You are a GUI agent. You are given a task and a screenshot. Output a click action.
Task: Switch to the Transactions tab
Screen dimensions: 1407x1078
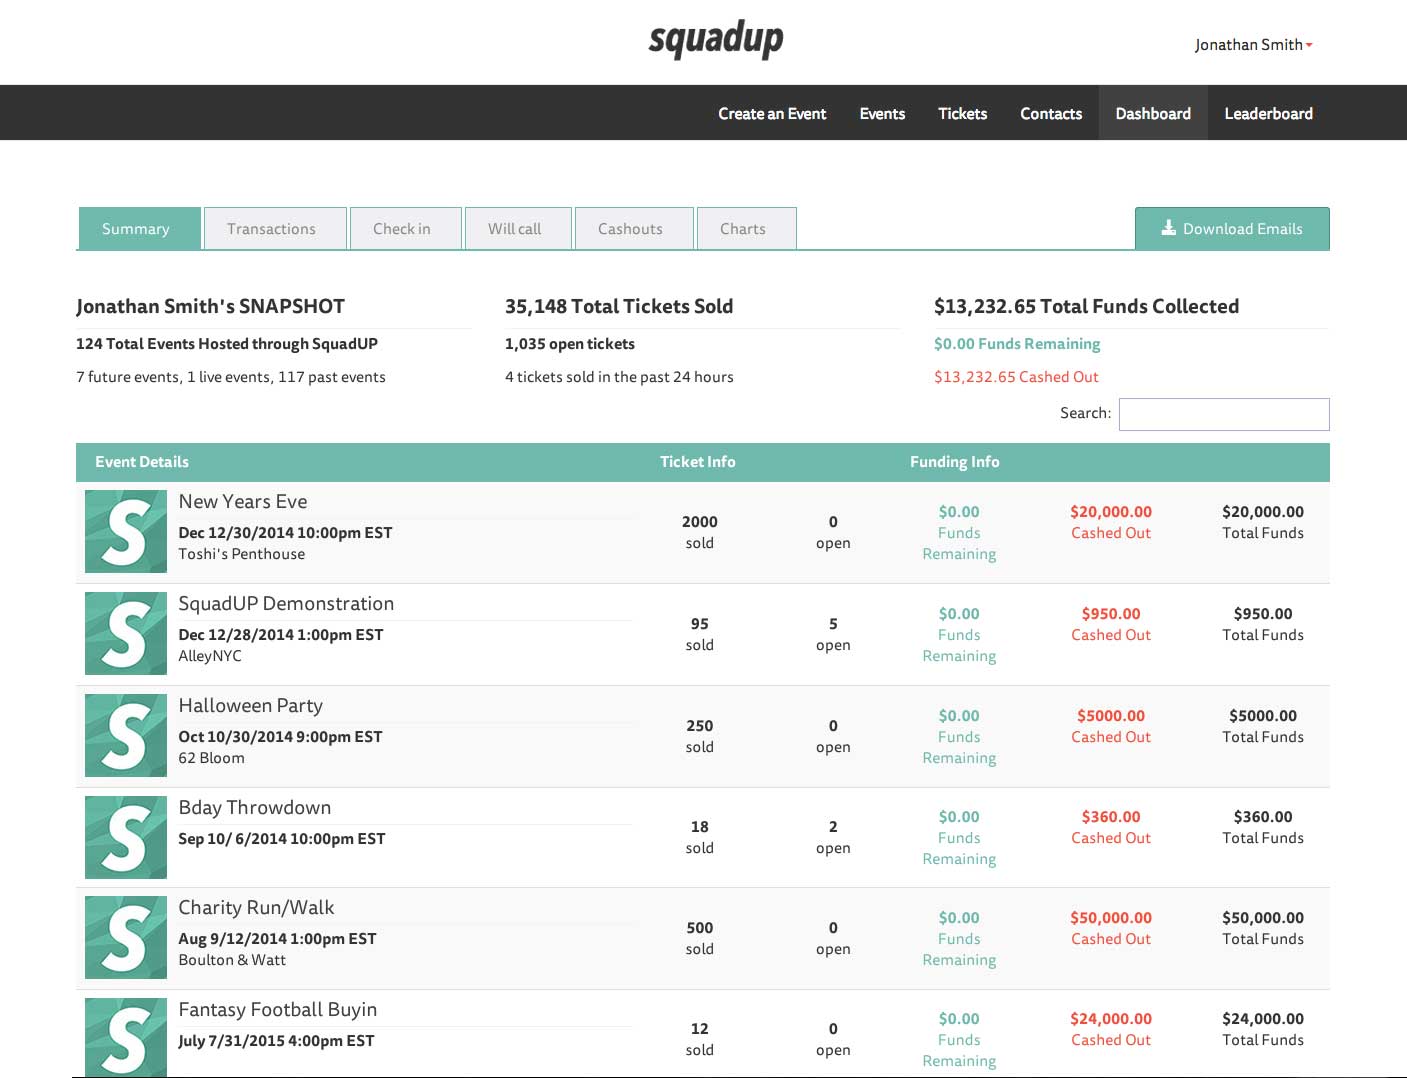pos(271,229)
